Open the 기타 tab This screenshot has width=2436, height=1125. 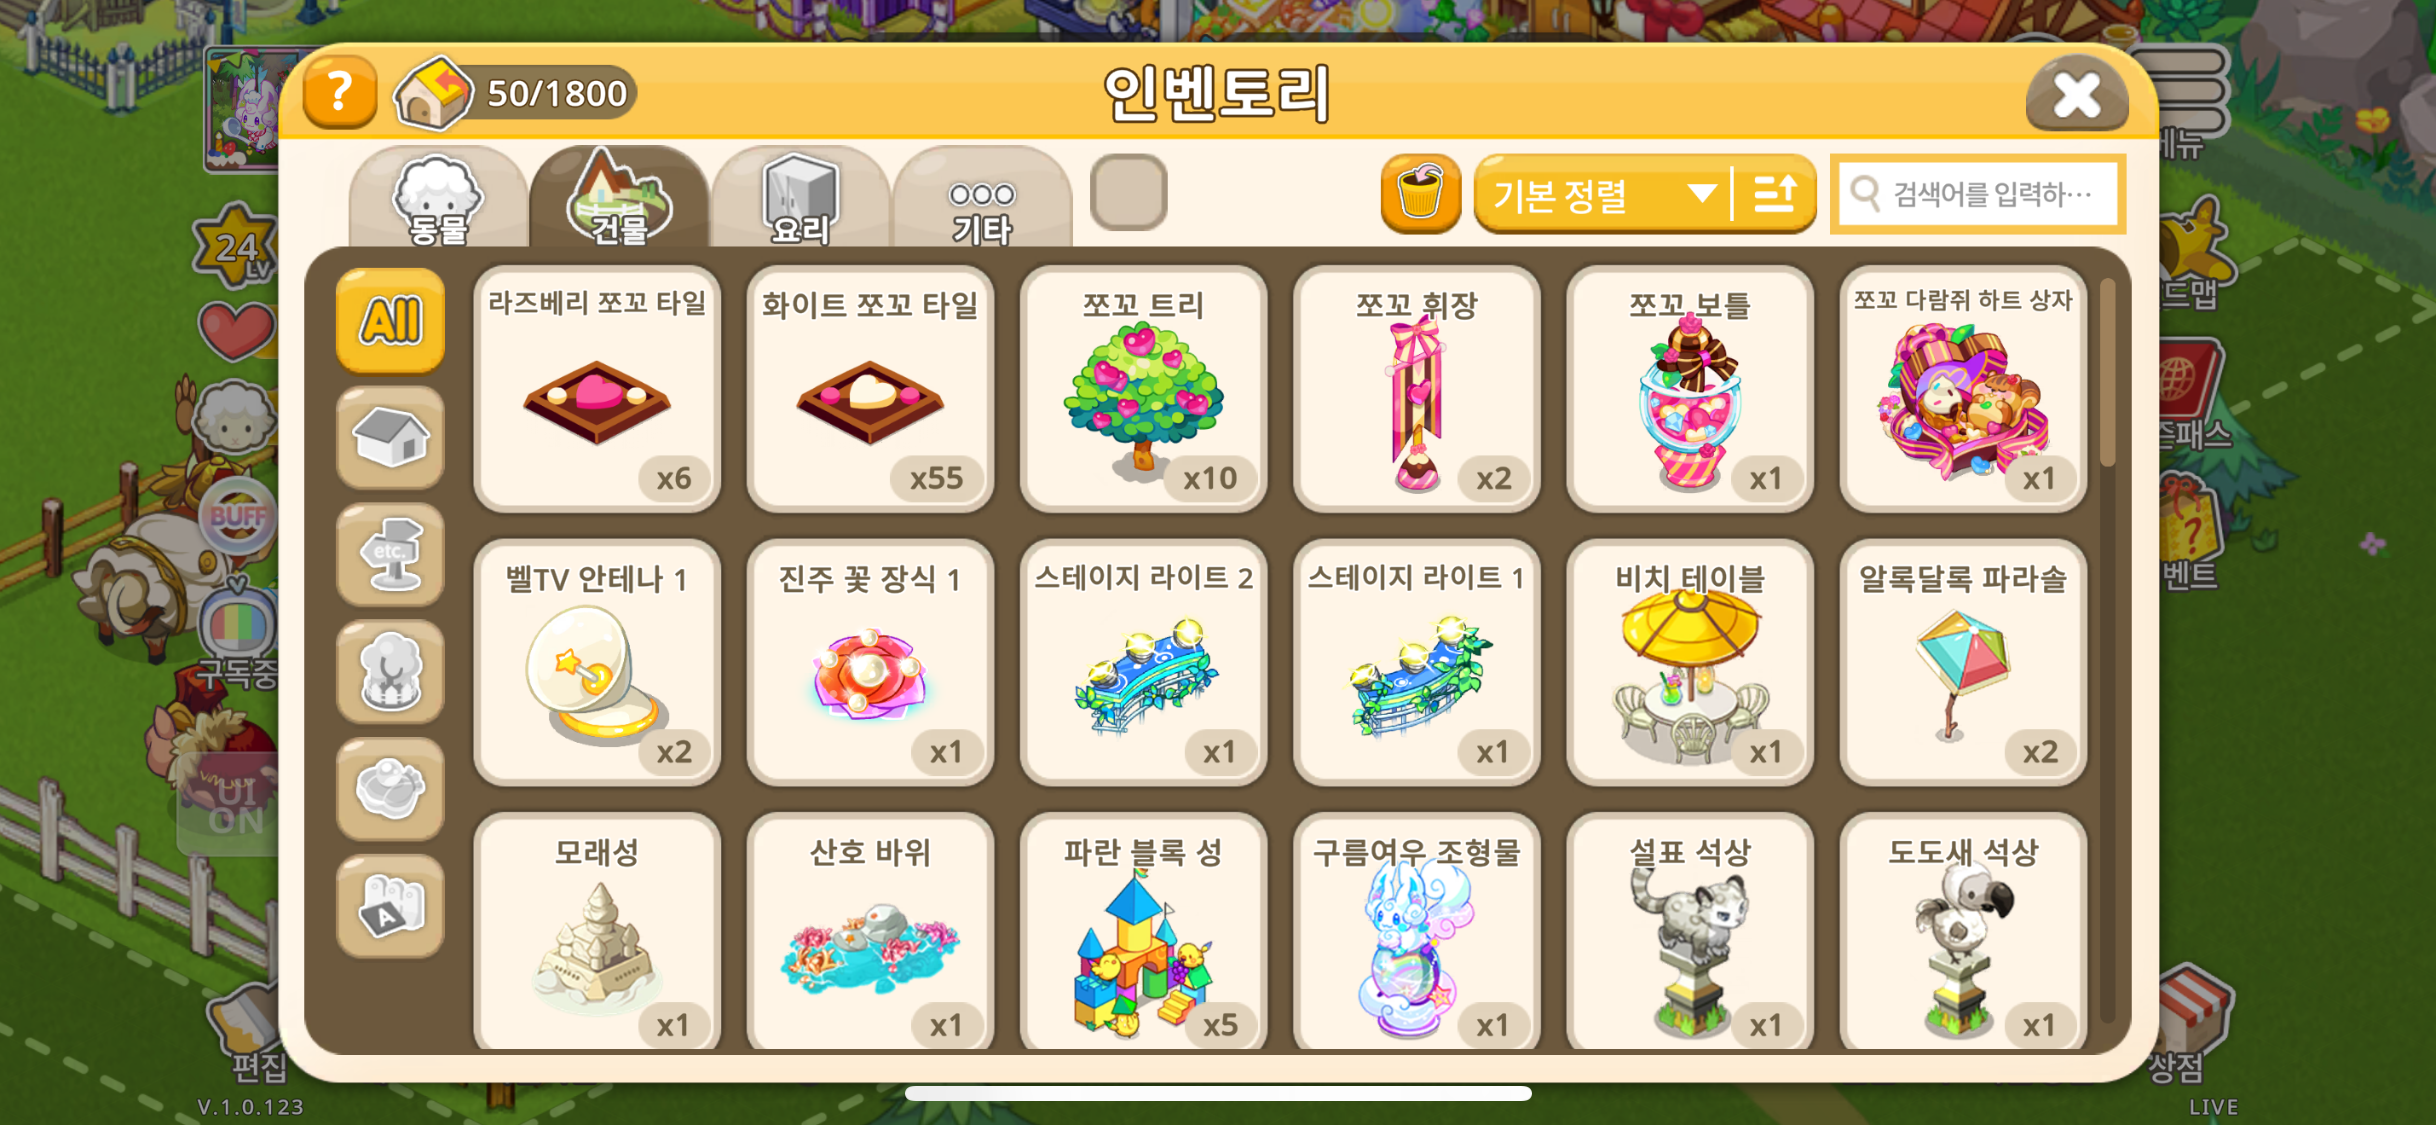[x=982, y=198]
